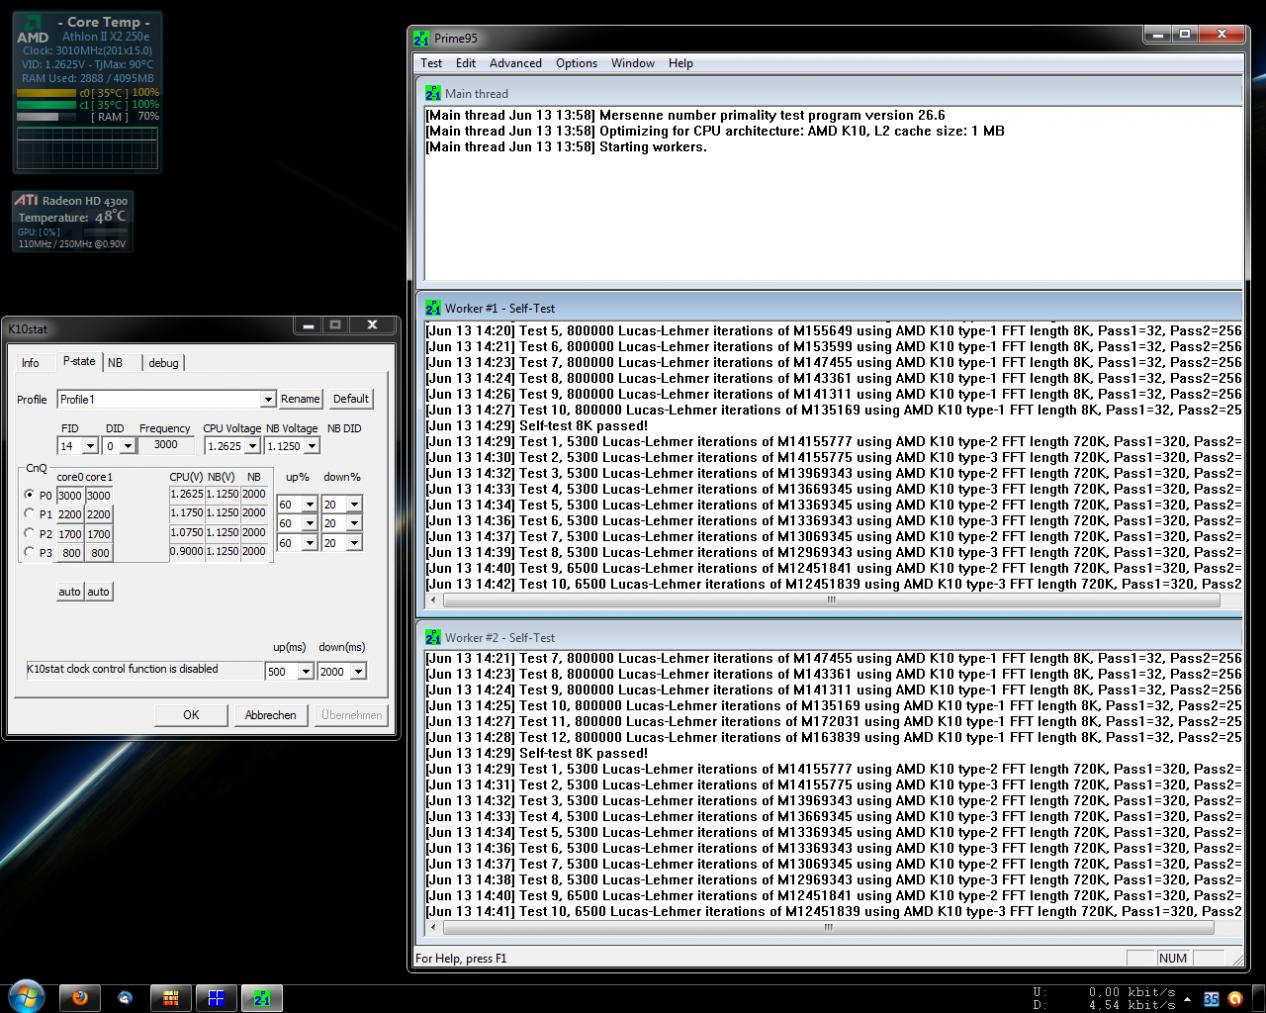1266x1013 pixels.
Task: Open the FID dropdown showing 14
Action: (89, 446)
